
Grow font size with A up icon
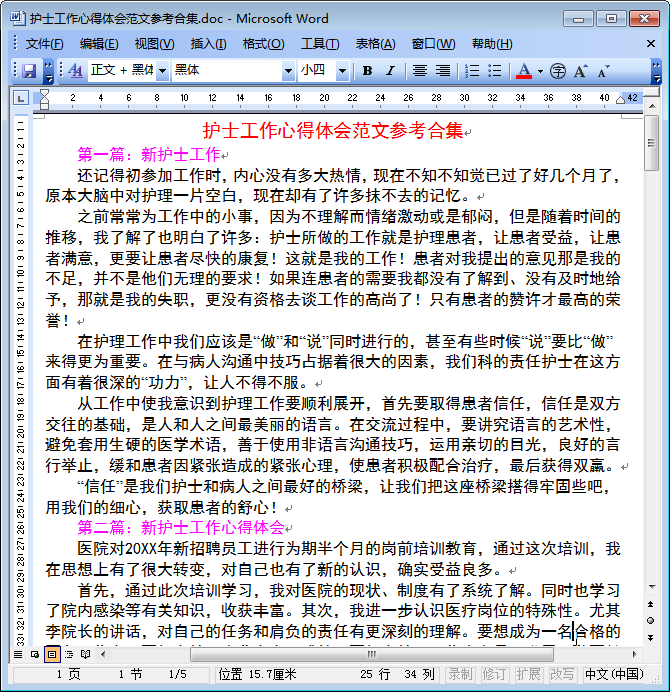[580, 71]
